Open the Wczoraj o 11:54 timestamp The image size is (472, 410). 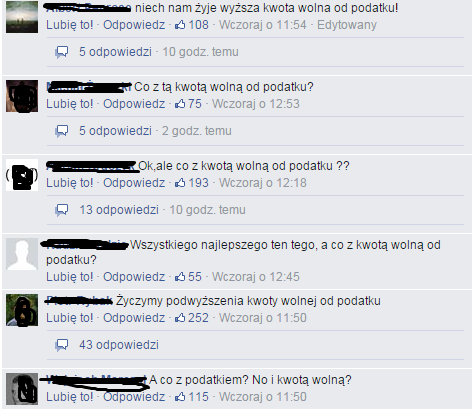tap(263, 25)
